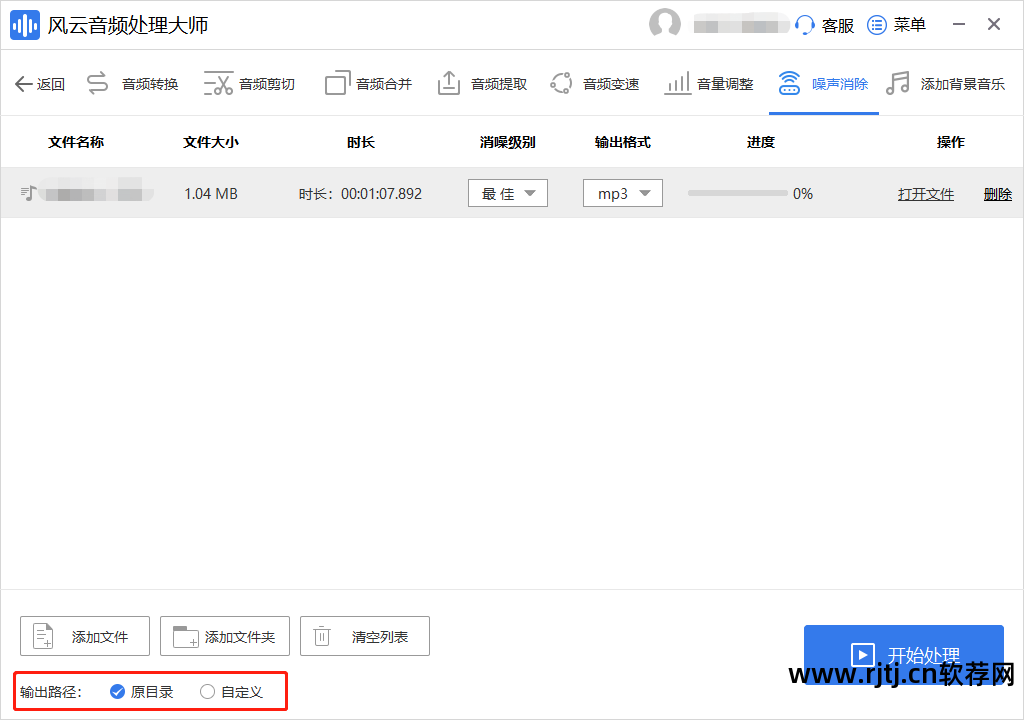Viewport: 1024px width, 720px height.
Task: Click the 音频变速 circular arrows icon
Action: [561, 83]
